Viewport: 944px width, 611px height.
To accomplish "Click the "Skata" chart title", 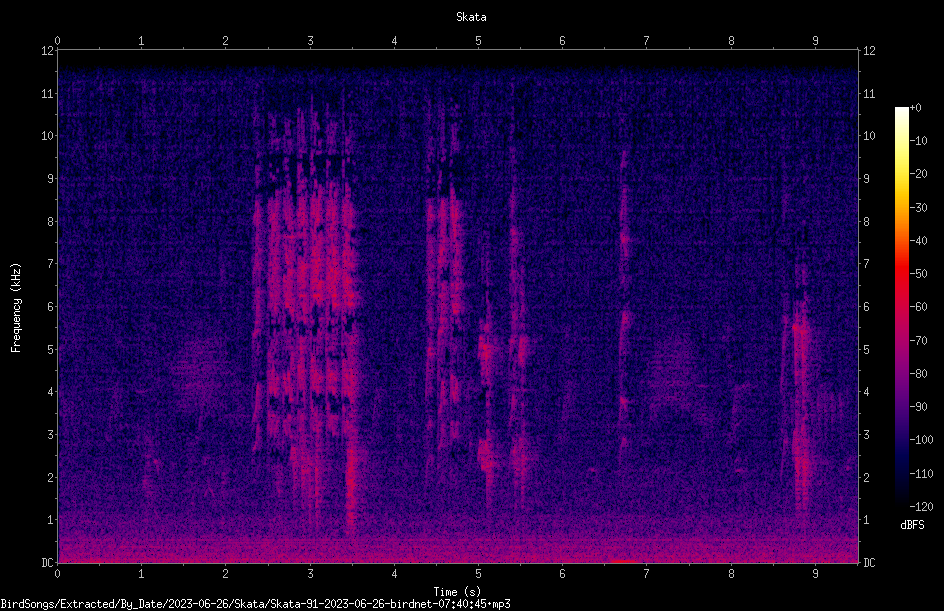I will (x=471, y=17).
